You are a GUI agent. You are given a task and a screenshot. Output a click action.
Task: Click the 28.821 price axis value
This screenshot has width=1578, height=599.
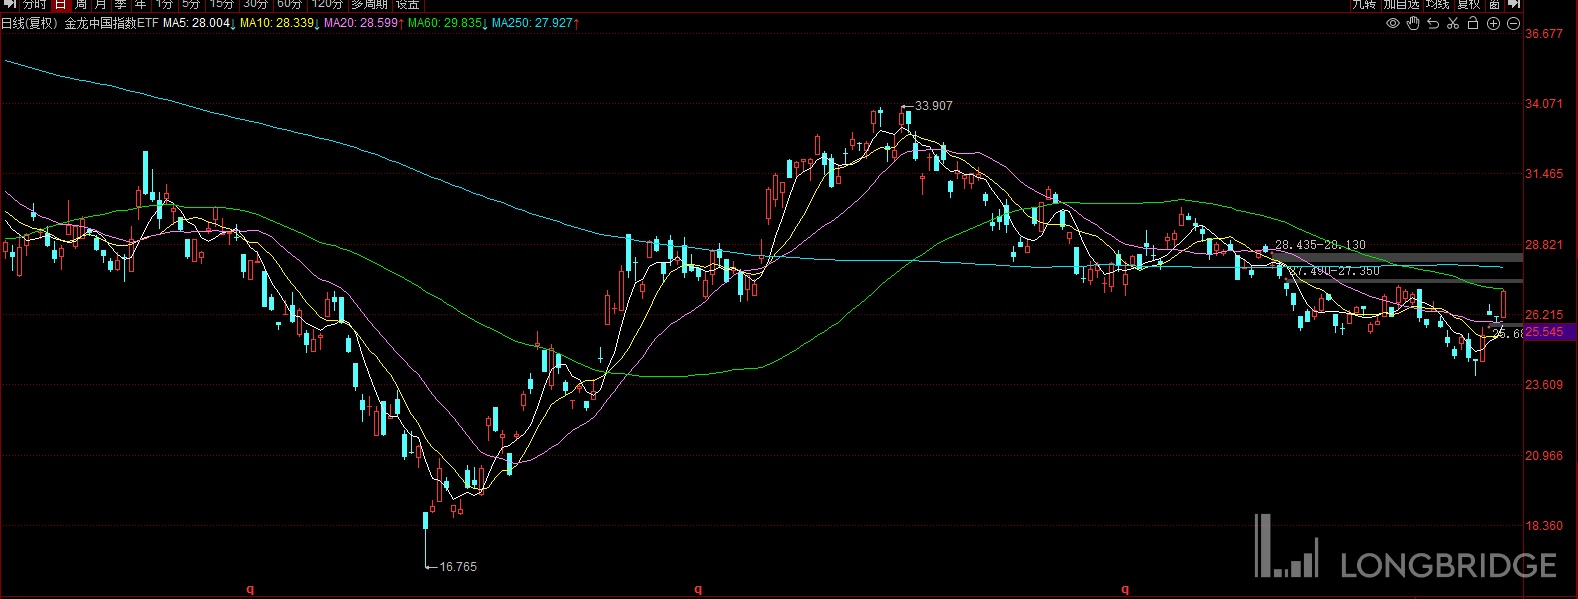[1544, 245]
